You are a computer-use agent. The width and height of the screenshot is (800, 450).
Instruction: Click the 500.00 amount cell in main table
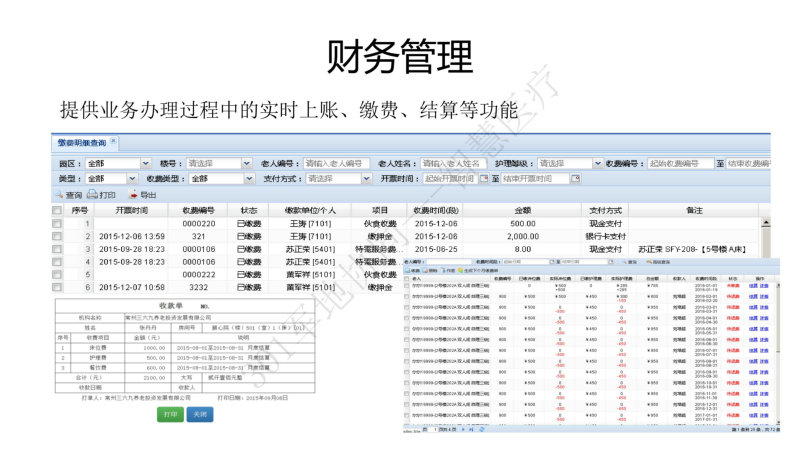tap(523, 223)
